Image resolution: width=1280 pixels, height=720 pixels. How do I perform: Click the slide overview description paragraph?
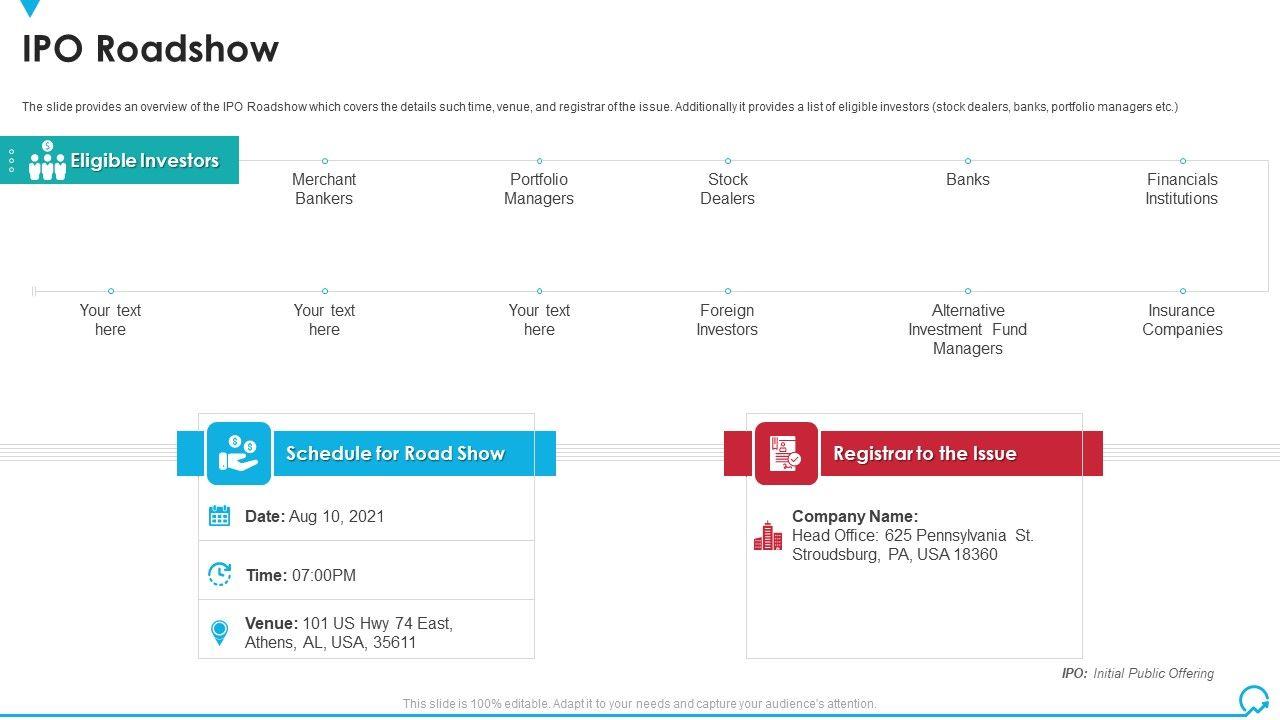600,107
